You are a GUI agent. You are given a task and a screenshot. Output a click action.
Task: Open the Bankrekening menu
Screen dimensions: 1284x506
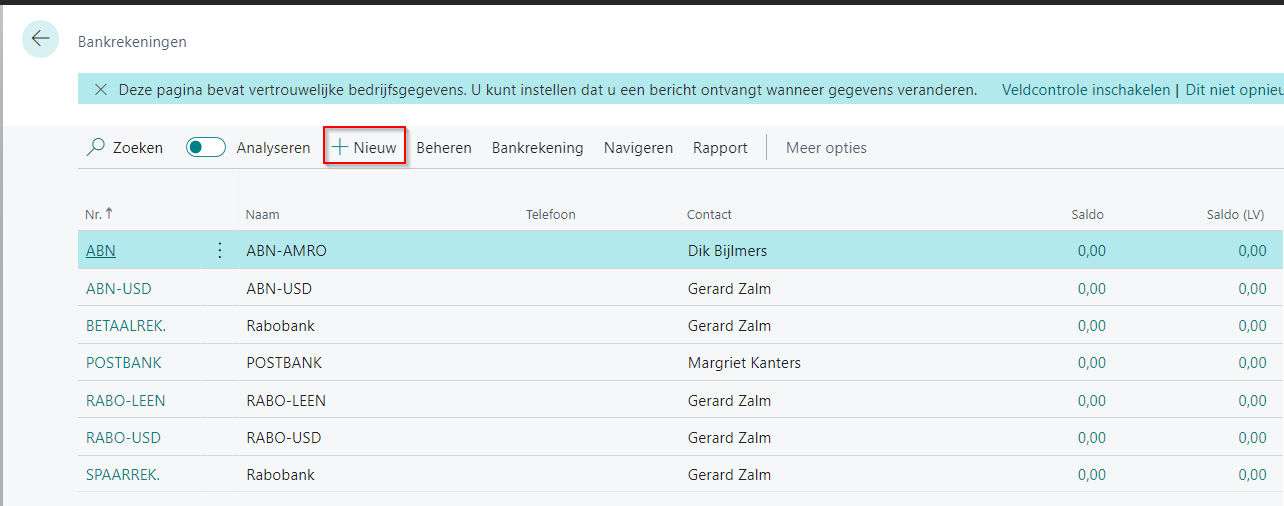537,148
